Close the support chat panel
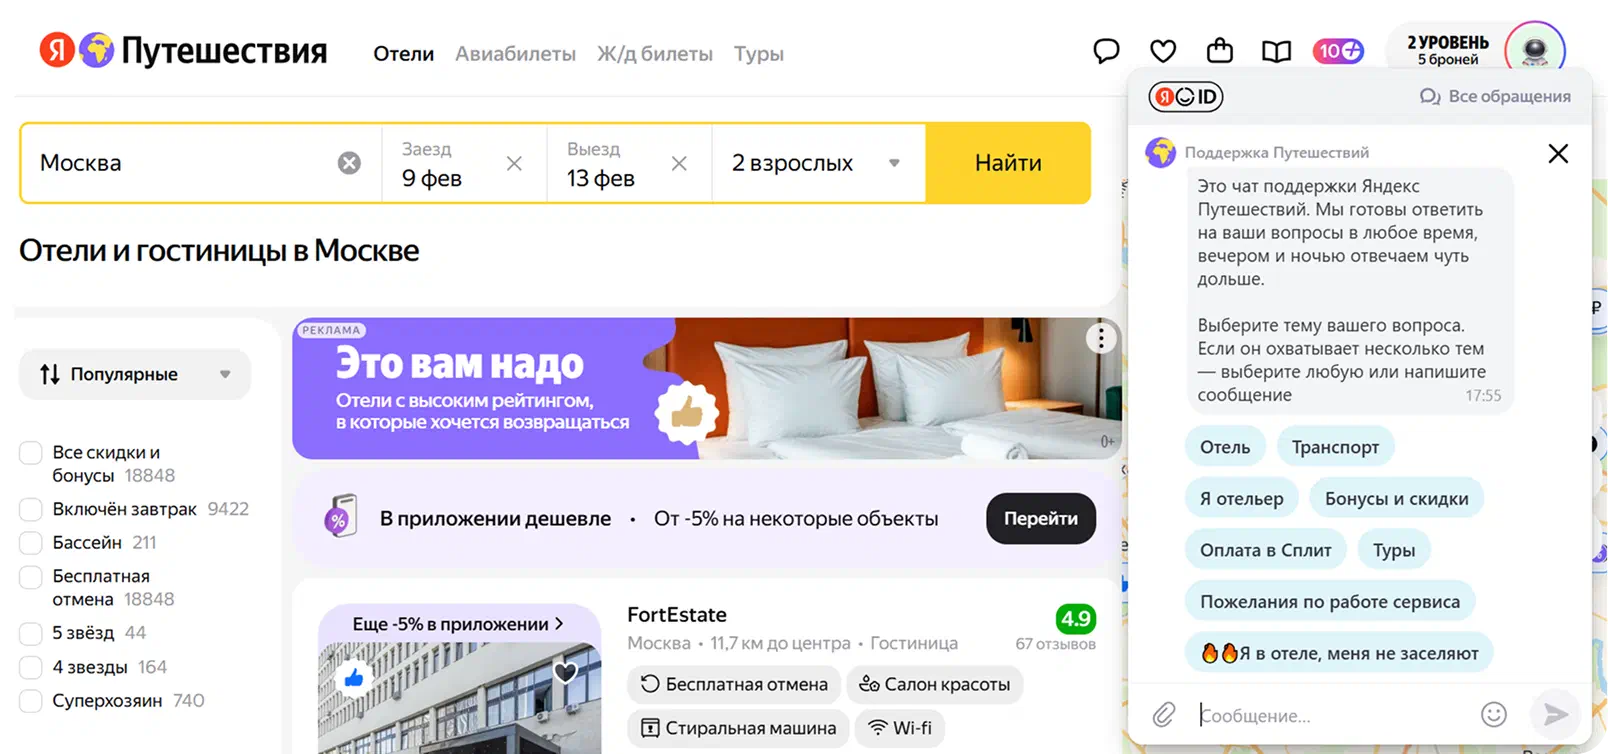The height and width of the screenshot is (754, 1608). 1558,153
